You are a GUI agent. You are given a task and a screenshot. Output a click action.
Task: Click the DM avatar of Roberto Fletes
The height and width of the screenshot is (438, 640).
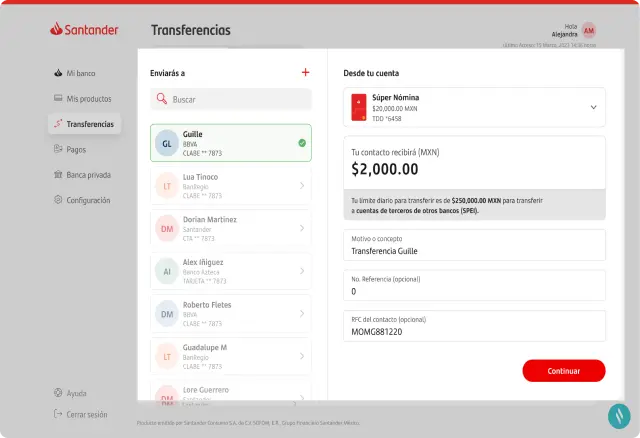click(x=167, y=314)
